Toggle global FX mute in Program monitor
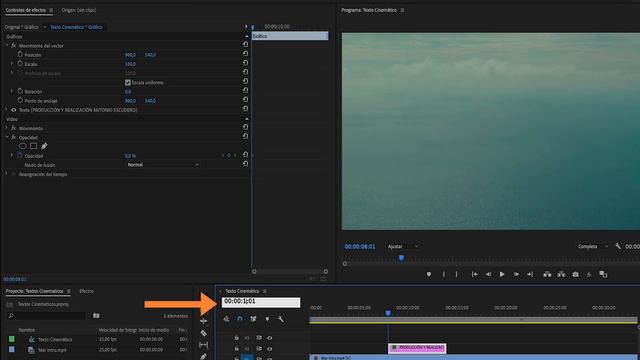640x360 pixels. coord(589,275)
